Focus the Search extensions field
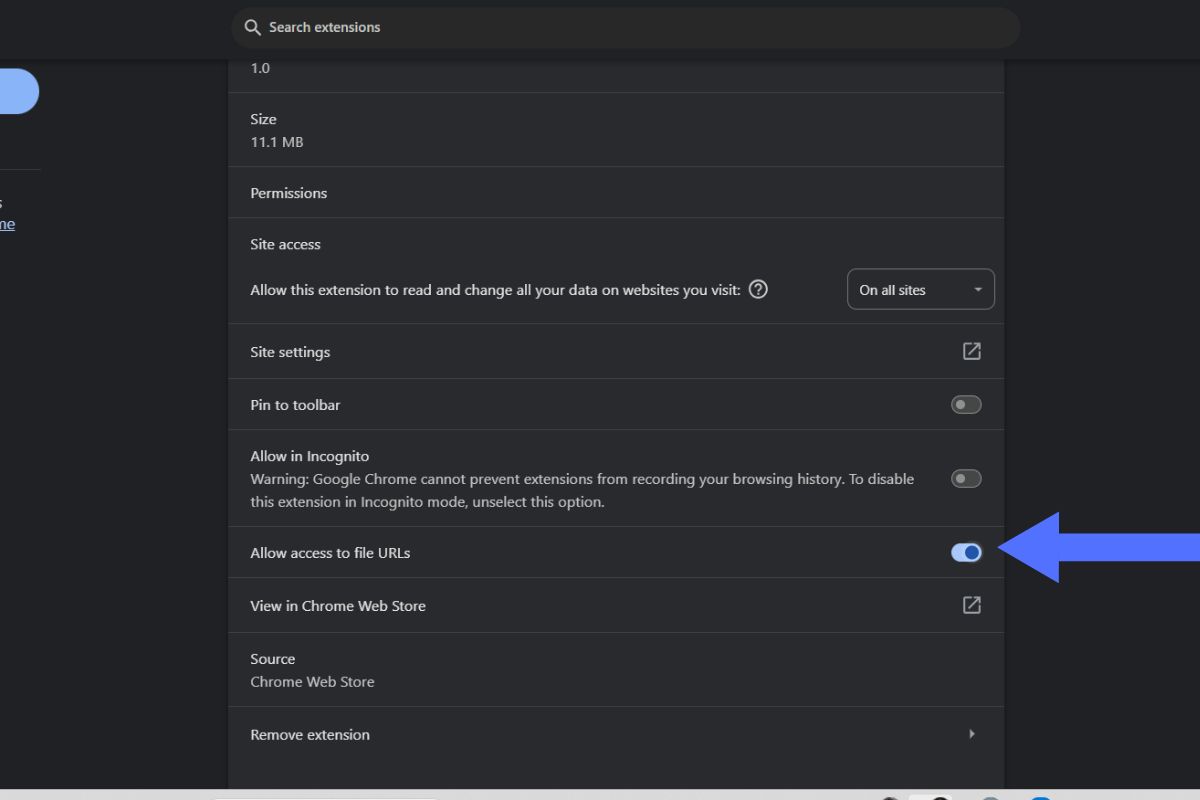 point(625,28)
